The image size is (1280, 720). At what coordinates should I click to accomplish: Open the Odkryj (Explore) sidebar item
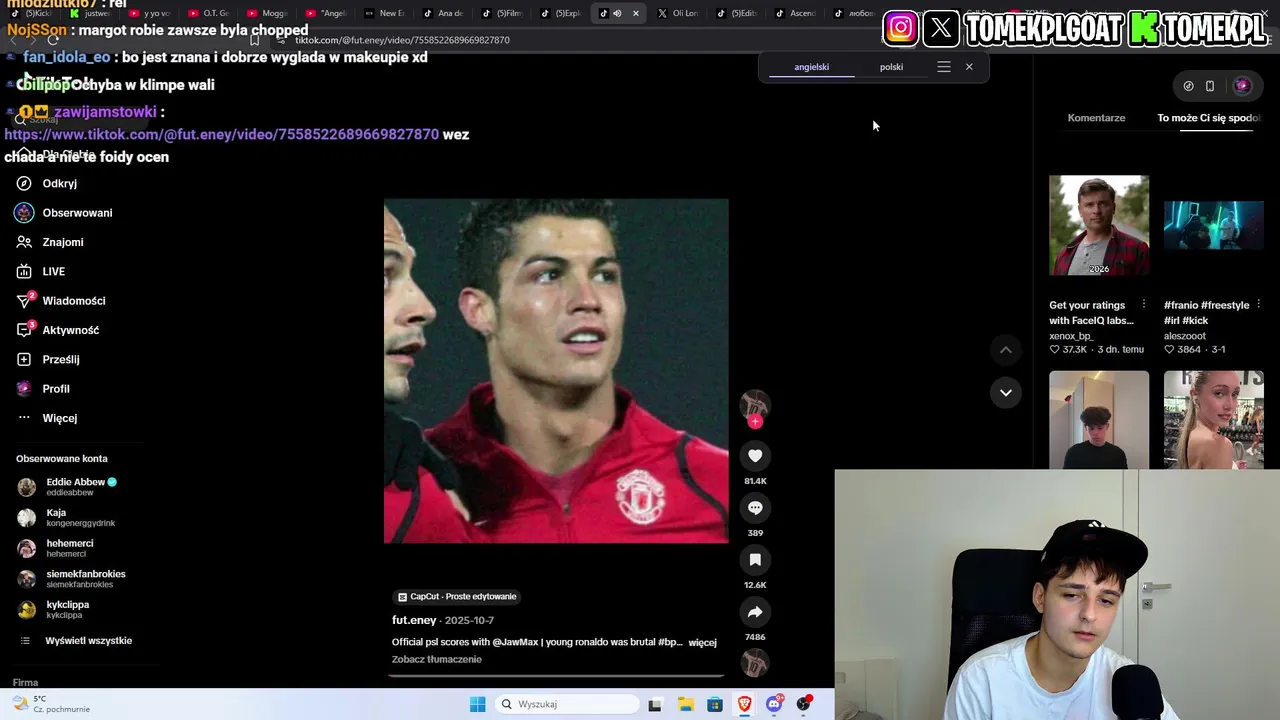(46, 184)
